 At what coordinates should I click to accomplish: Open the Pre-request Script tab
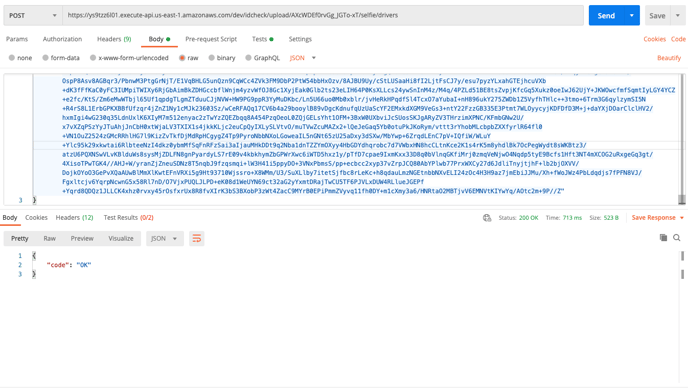pos(211,39)
